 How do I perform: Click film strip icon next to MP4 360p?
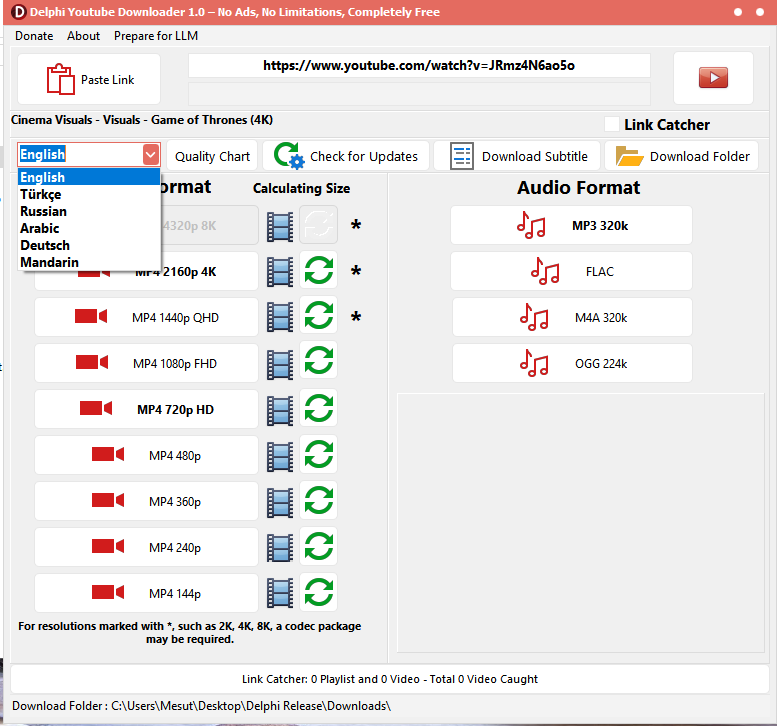click(280, 502)
